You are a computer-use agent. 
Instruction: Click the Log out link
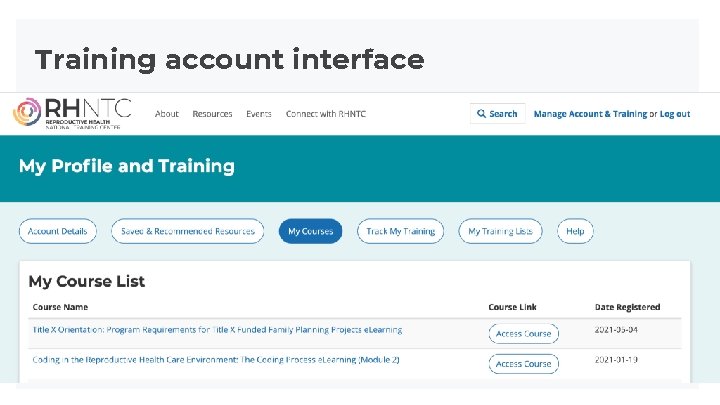point(675,114)
